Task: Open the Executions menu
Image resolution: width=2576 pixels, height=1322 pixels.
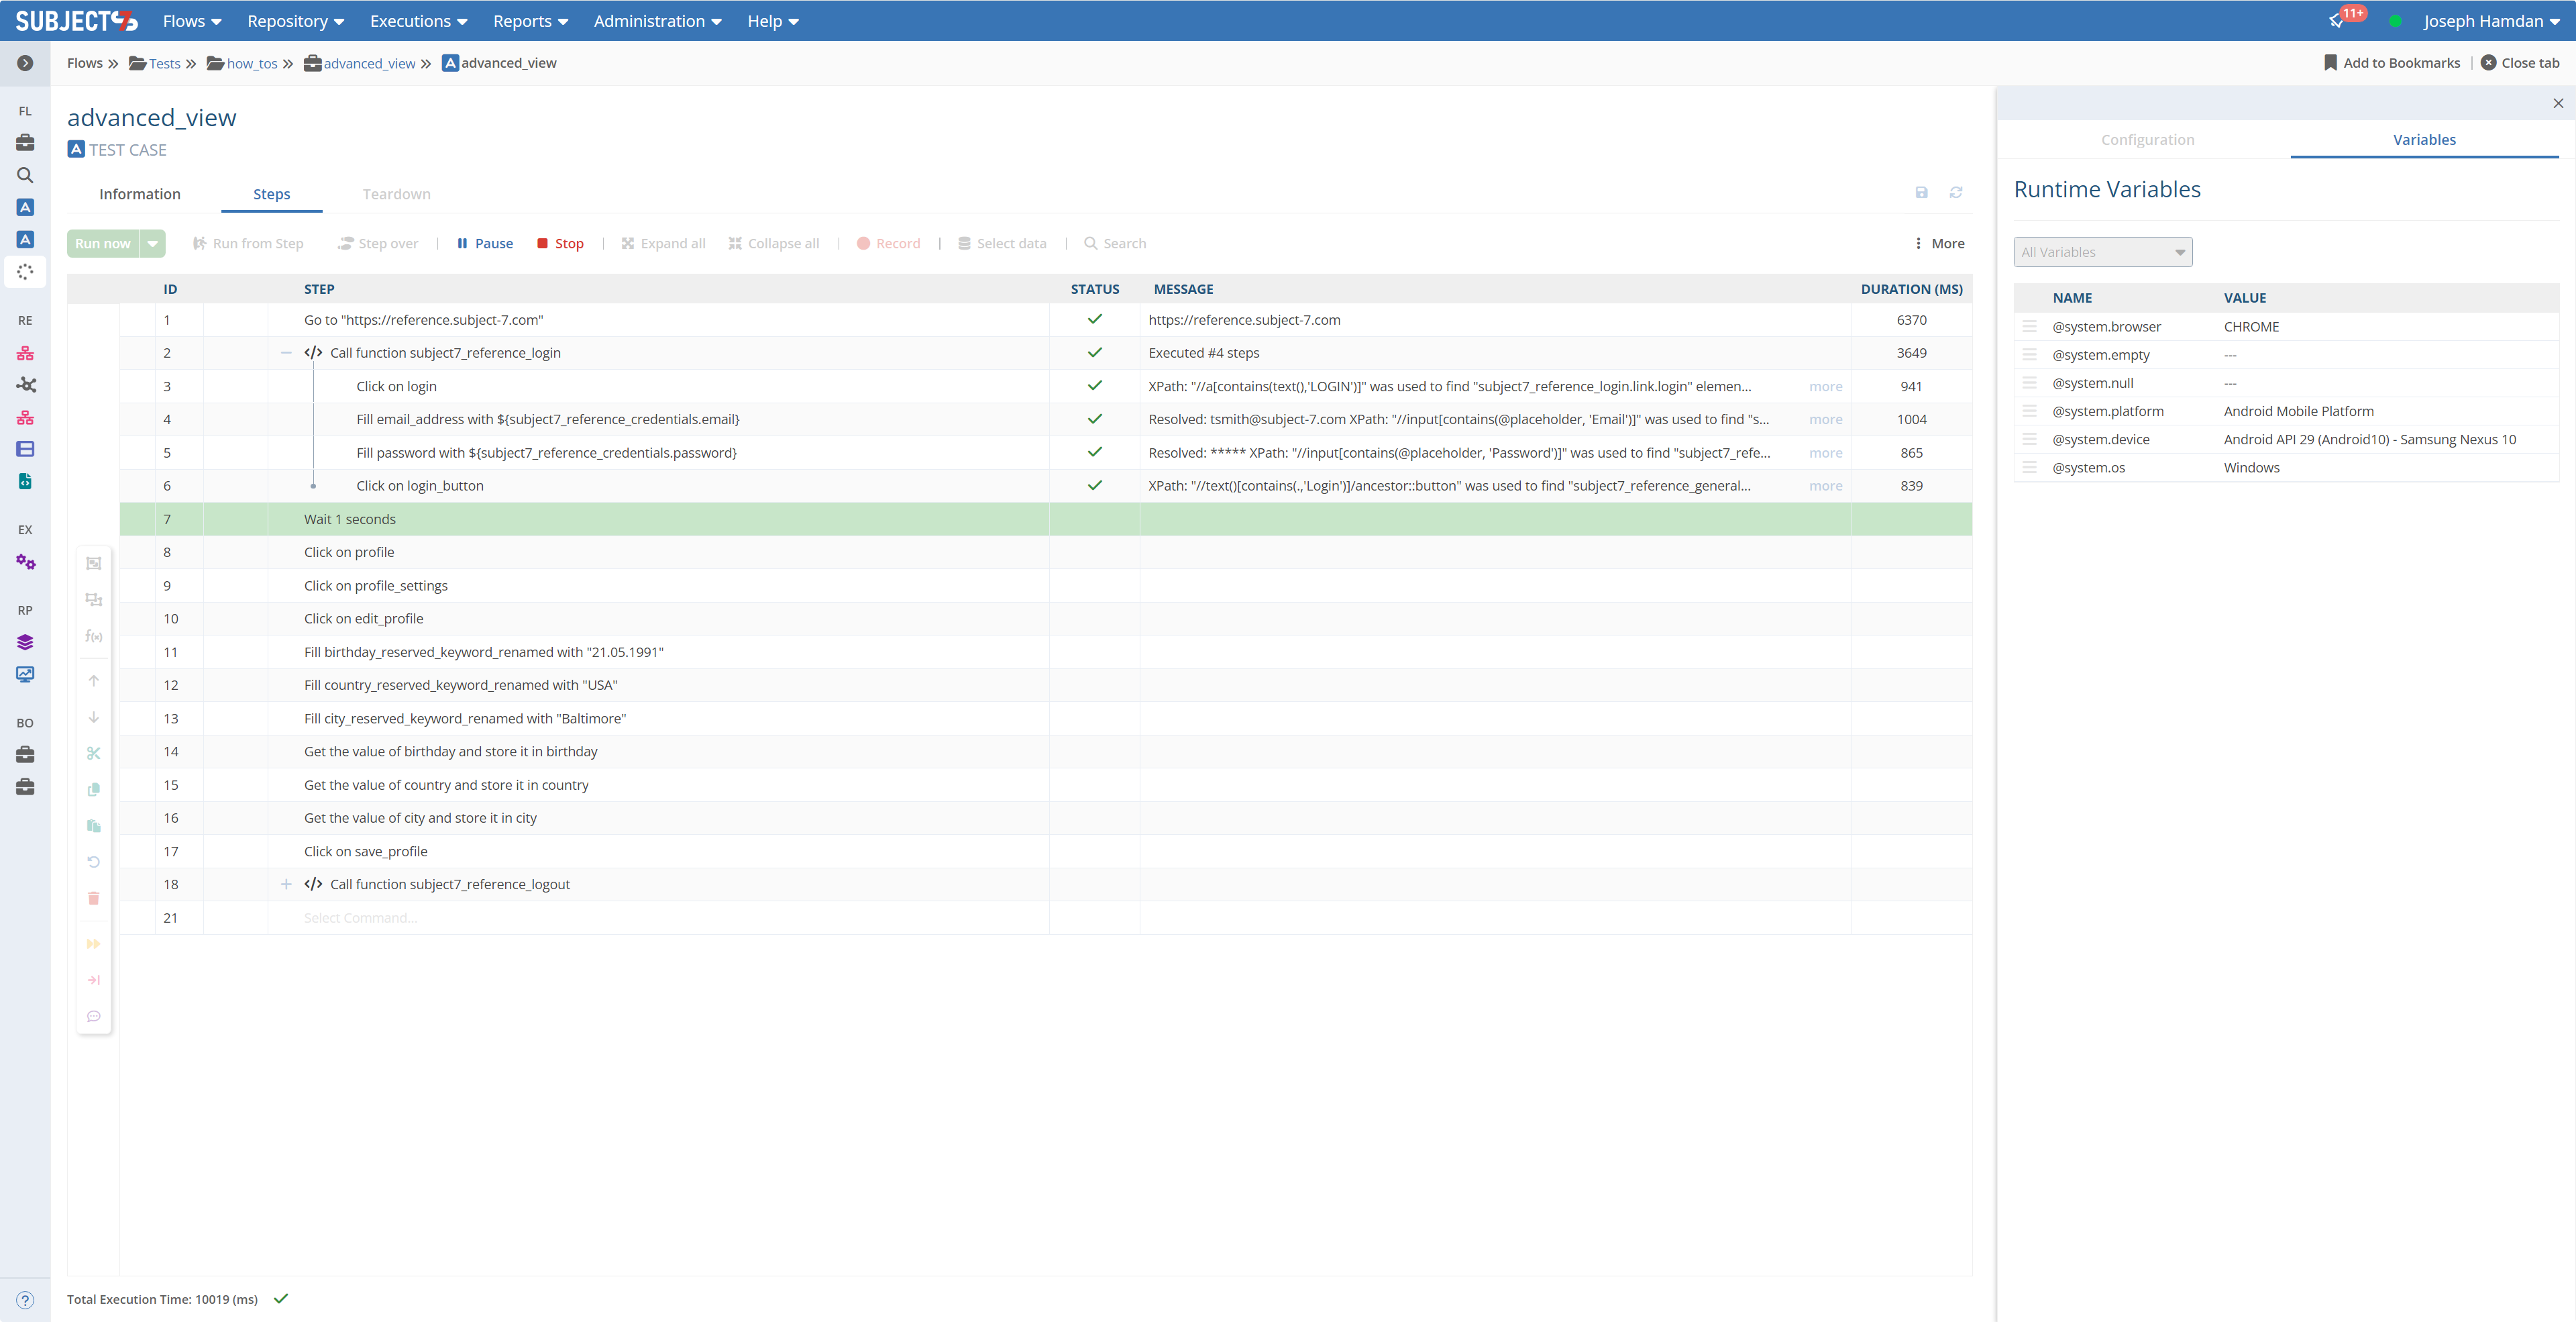Action: point(418,21)
